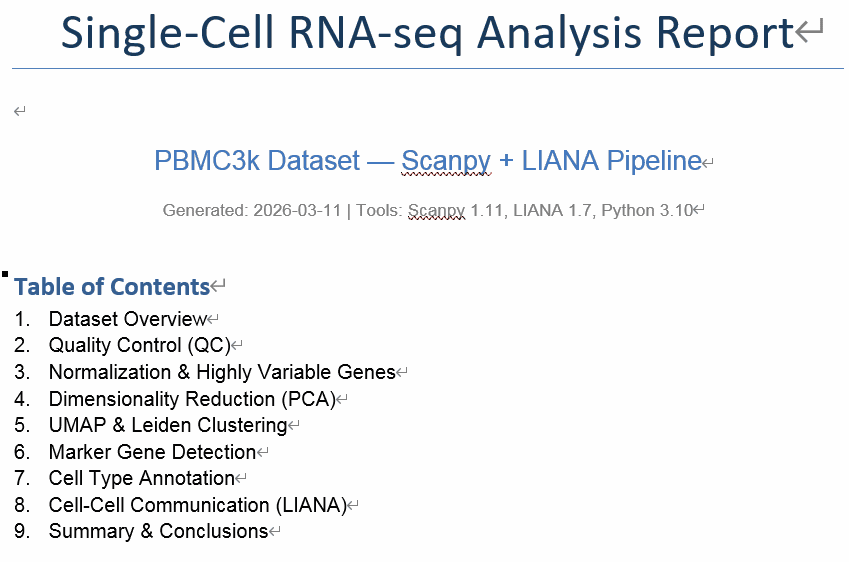
Task: Click the "Table of Contents" heading
Action: point(112,287)
